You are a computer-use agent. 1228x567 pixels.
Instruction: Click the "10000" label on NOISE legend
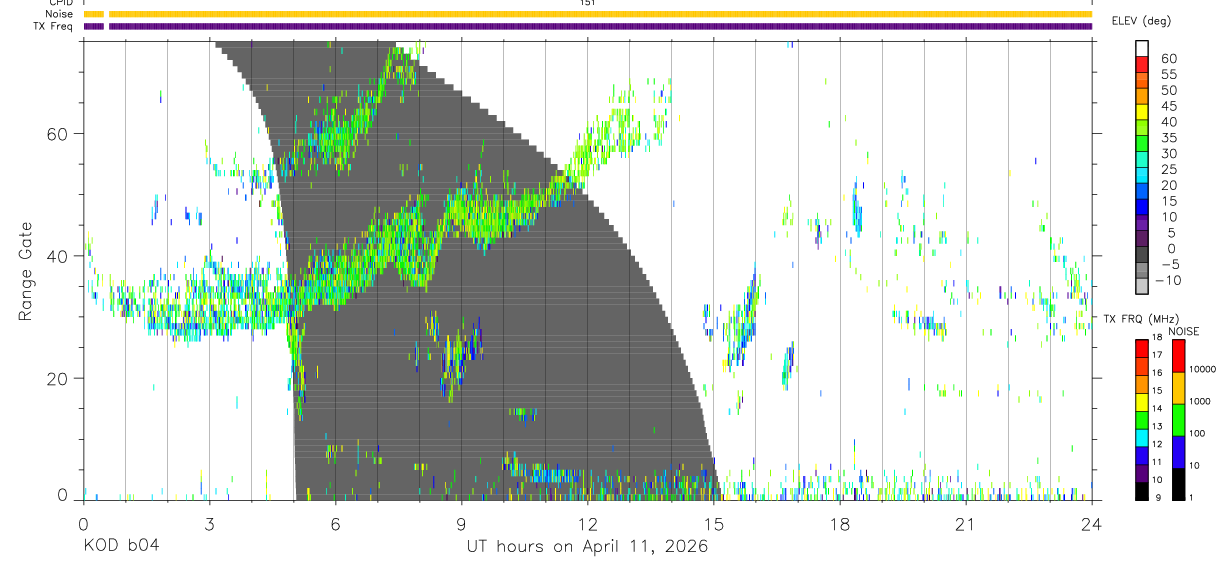click(1201, 371)
